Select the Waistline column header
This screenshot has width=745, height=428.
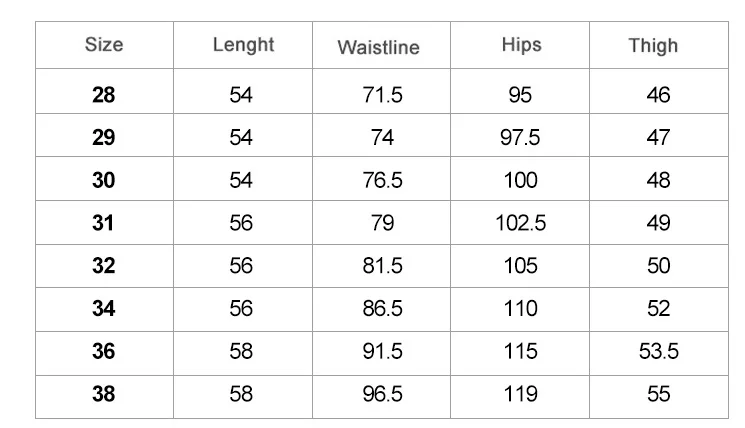[378, 47]
